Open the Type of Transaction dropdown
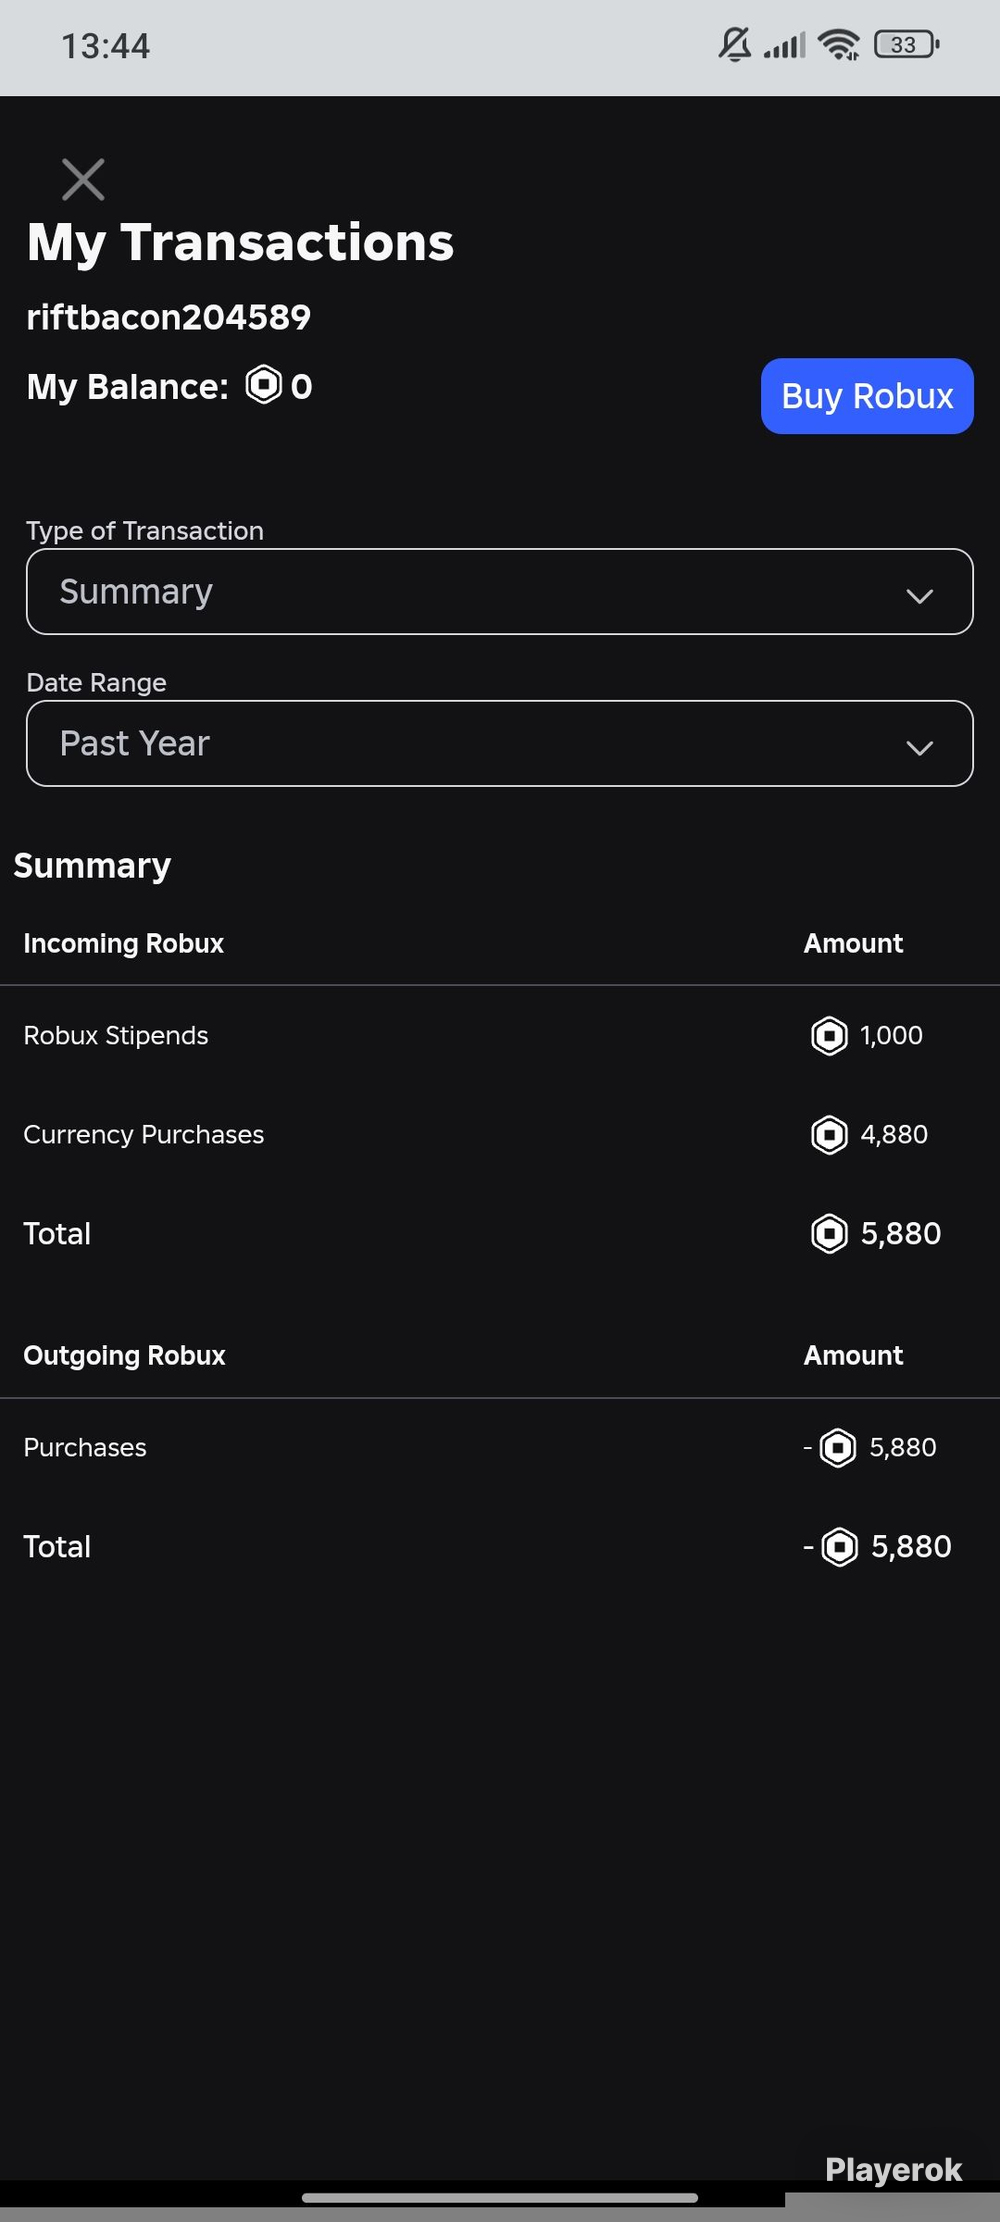The height and width of the screenshot is (2222, 1000). (x=500, y=591)
